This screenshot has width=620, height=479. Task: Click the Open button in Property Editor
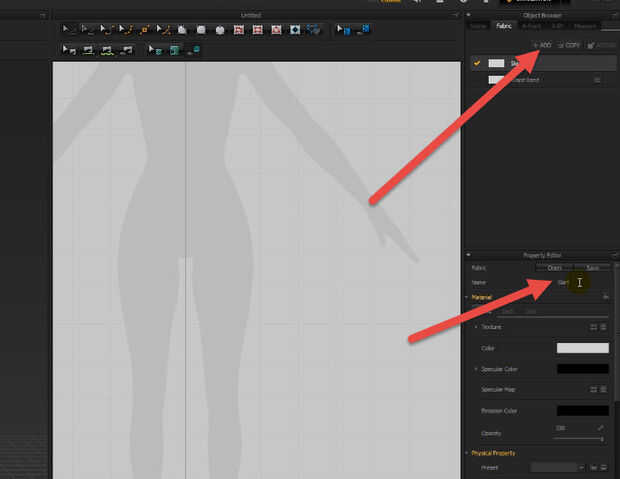(x=553, y=268)
